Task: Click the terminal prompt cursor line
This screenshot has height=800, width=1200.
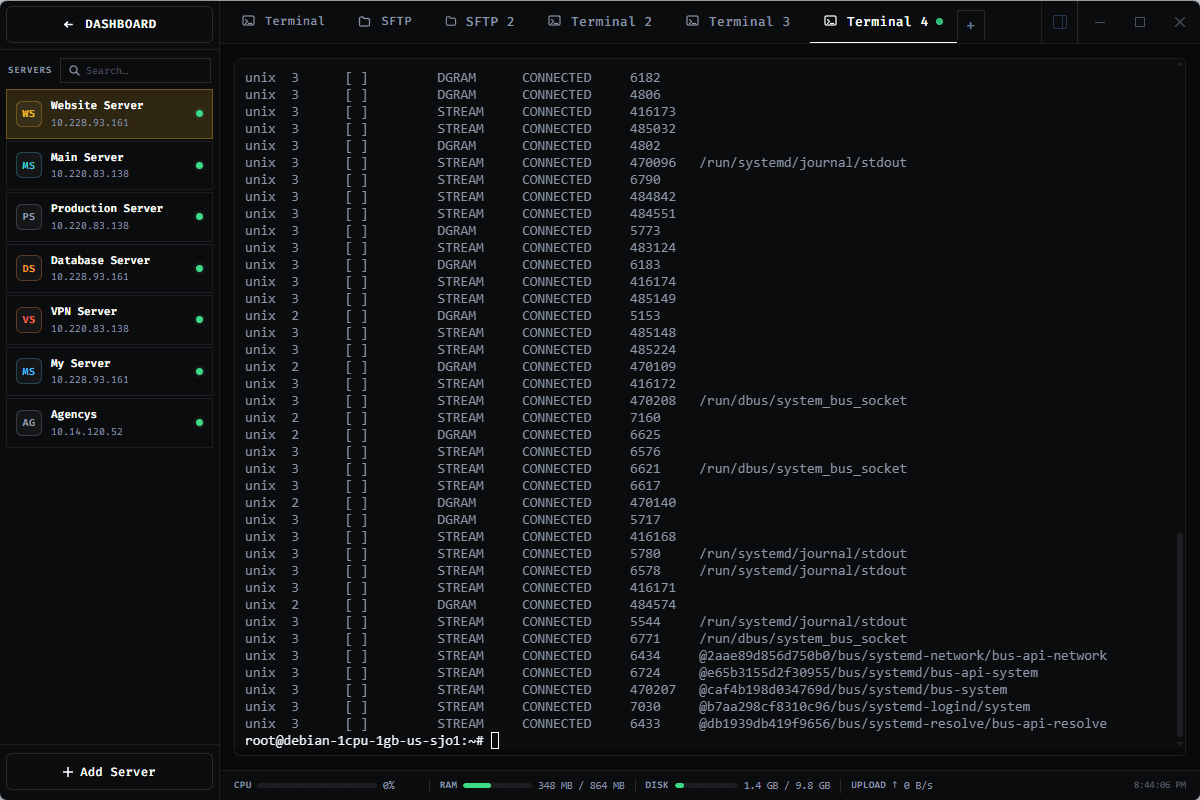Action: click(495, 741)
